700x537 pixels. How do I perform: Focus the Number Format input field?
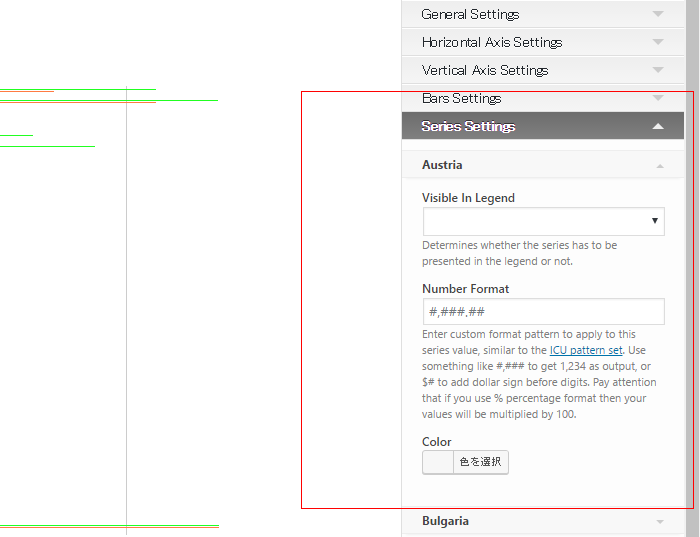coord(543,312)
